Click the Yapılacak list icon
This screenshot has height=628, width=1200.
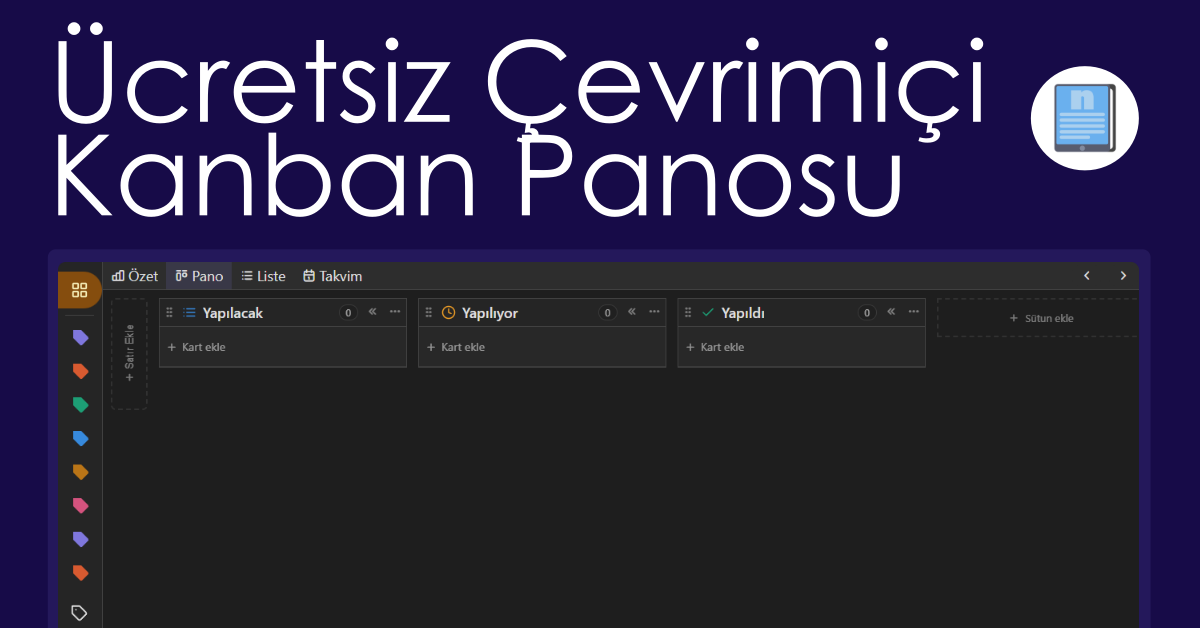coord(189,313)
